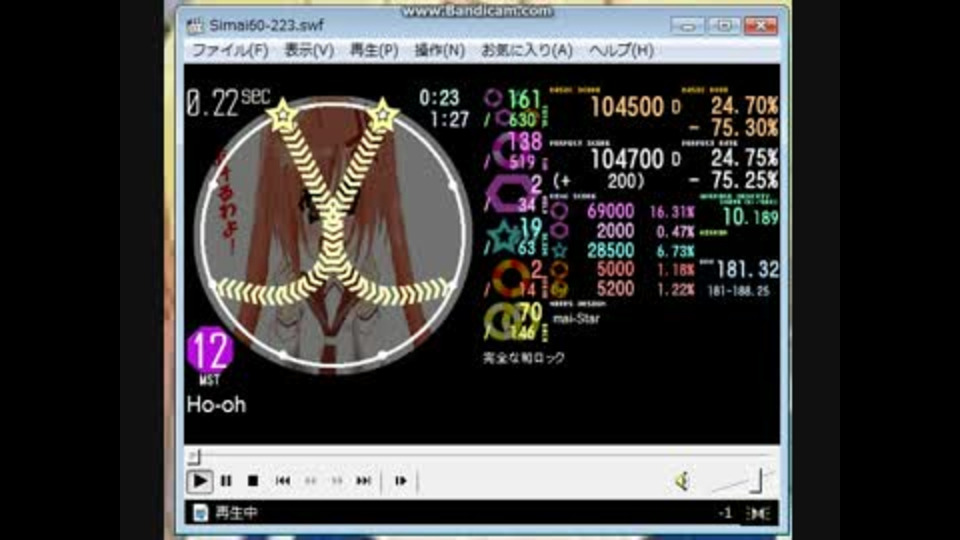Maximize the Simai60-223.swf window
960x540 pixels.
coord(724,26)
